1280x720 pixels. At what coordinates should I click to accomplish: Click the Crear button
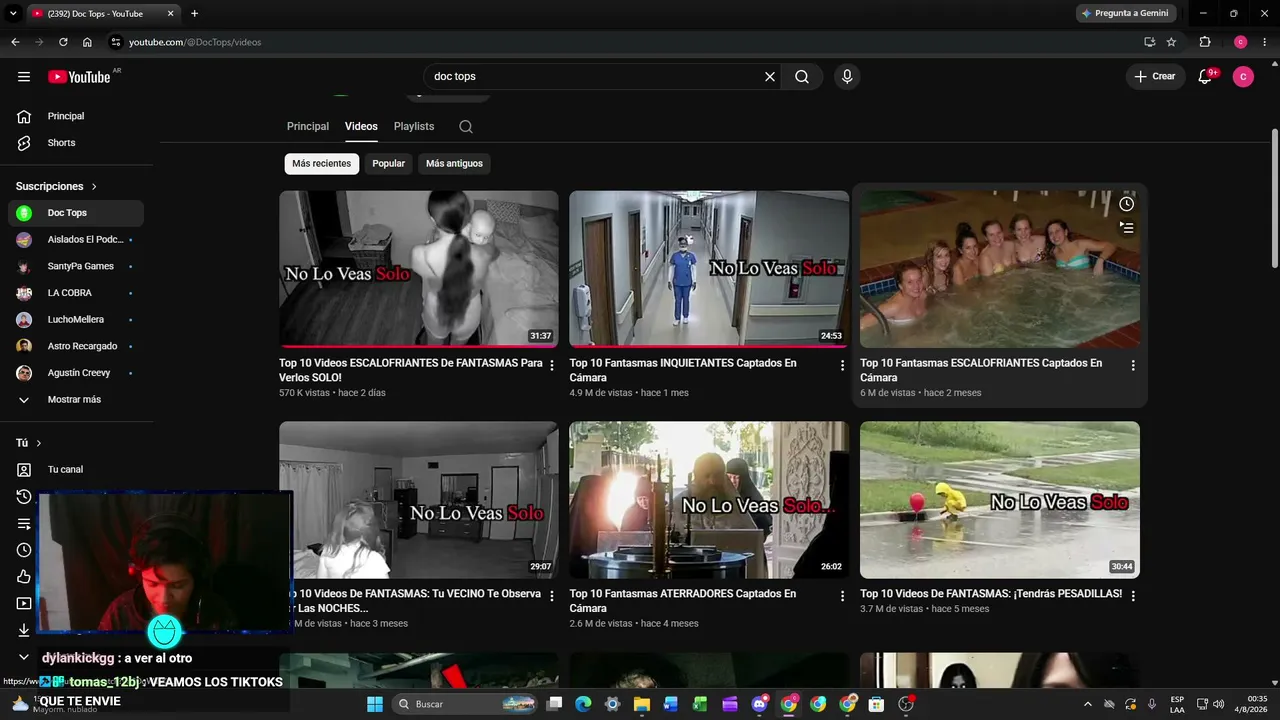[x=1155, y=77]
